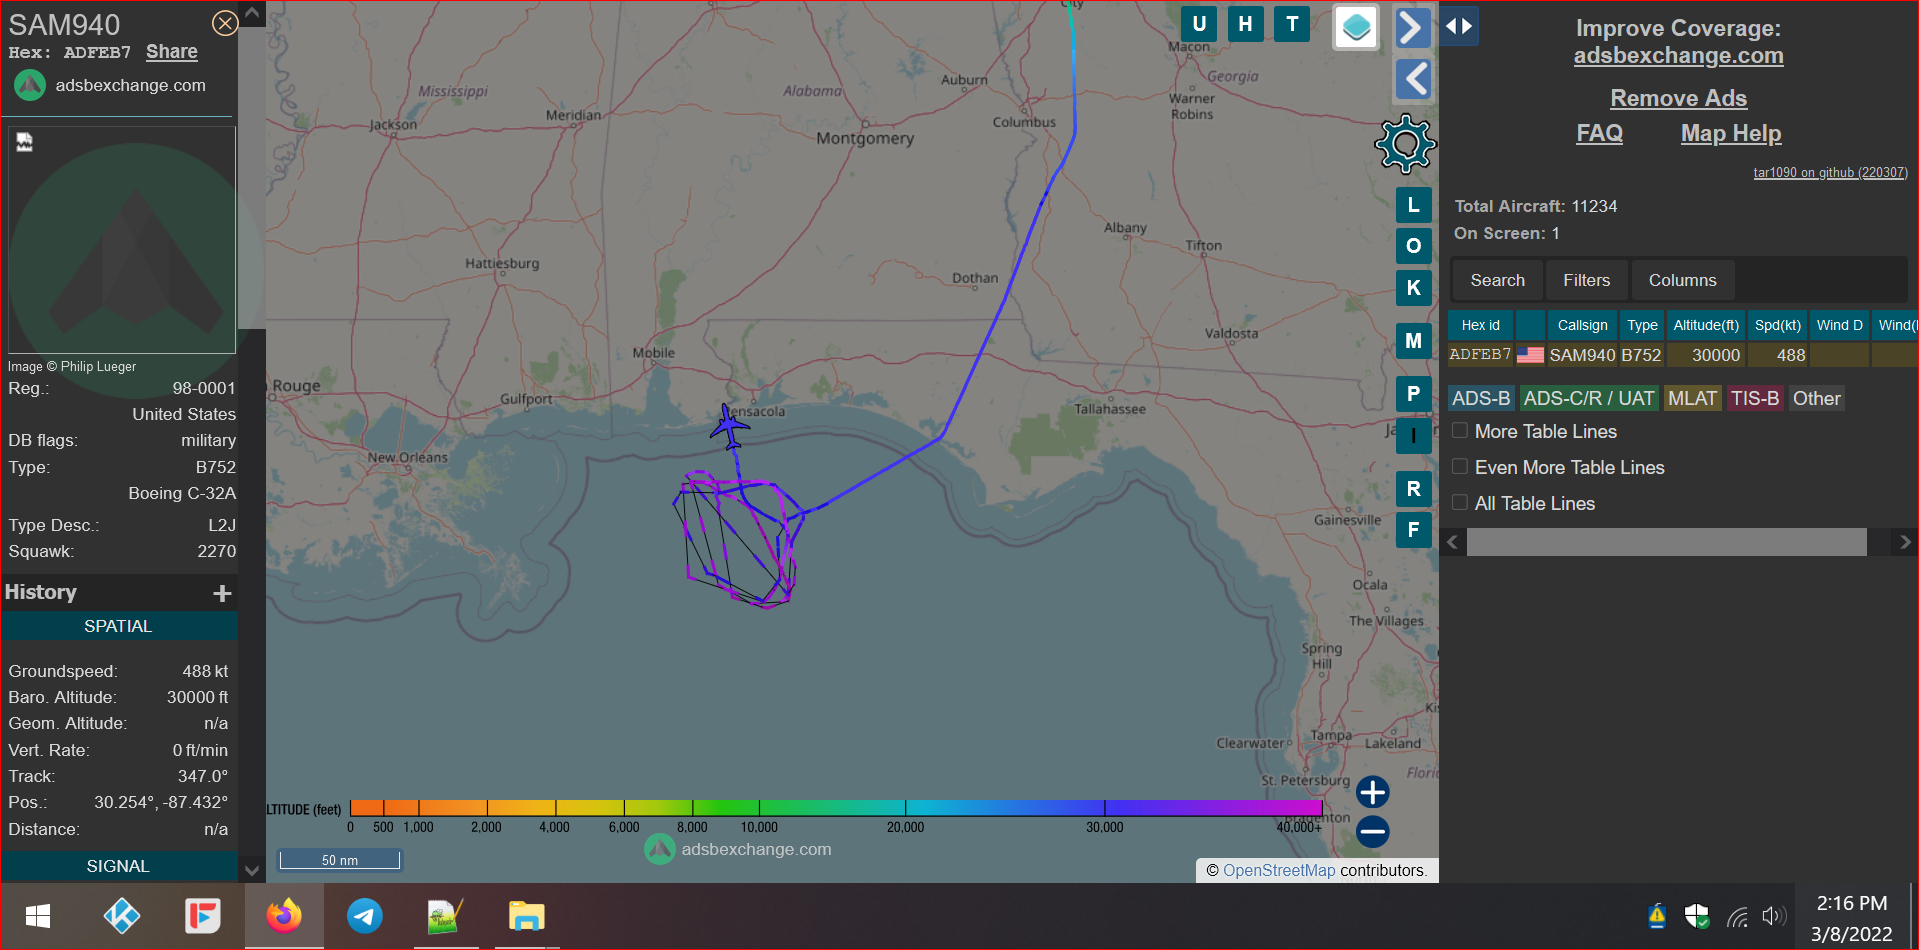Viewport: 1919px width, 950px height.
Task: Open the Columns tab
Action: click(1682, 280)
